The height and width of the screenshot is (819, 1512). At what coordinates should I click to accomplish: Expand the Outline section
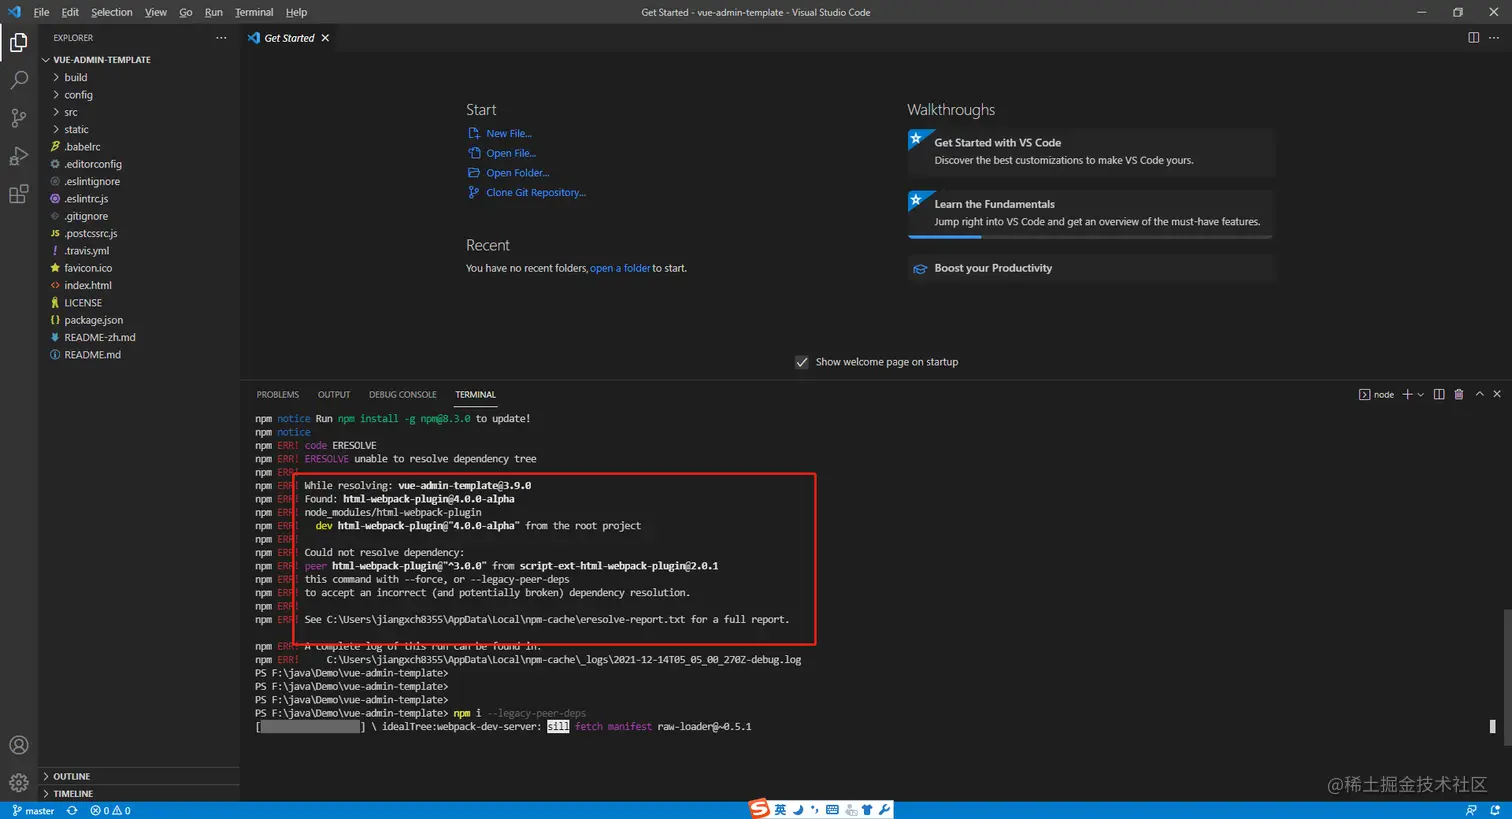pos(139,776)
